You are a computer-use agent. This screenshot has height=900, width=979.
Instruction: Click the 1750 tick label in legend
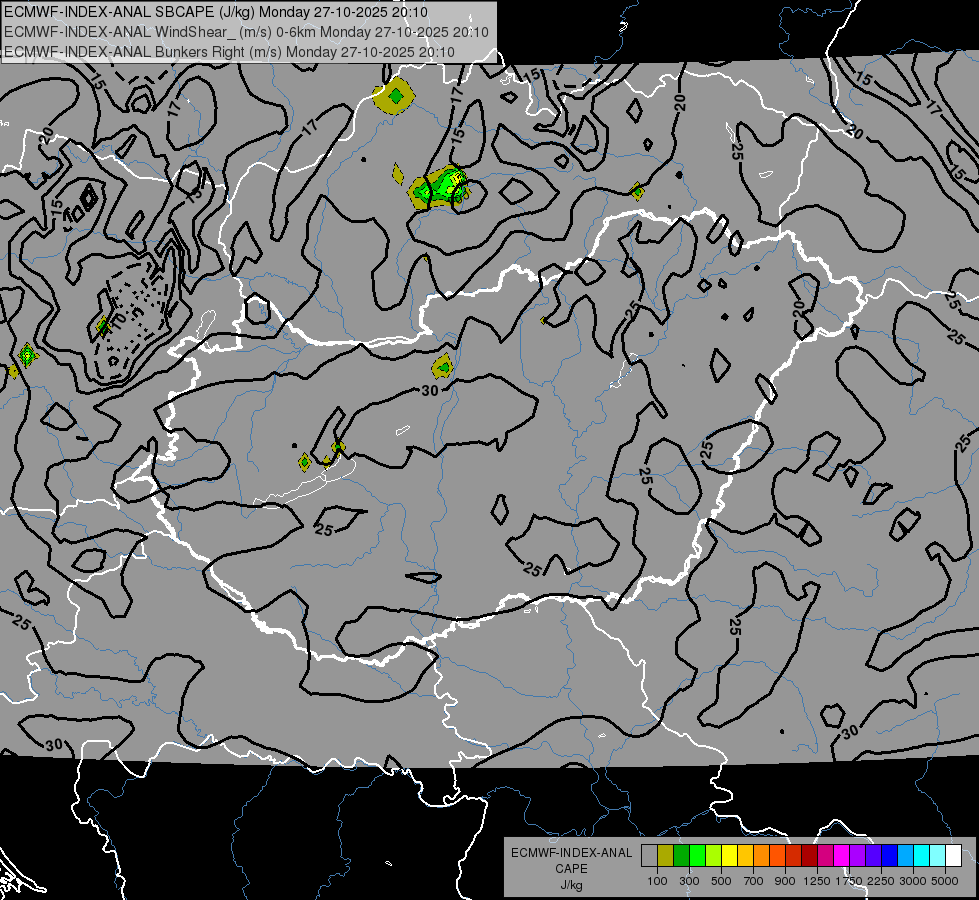click(849, 881)
